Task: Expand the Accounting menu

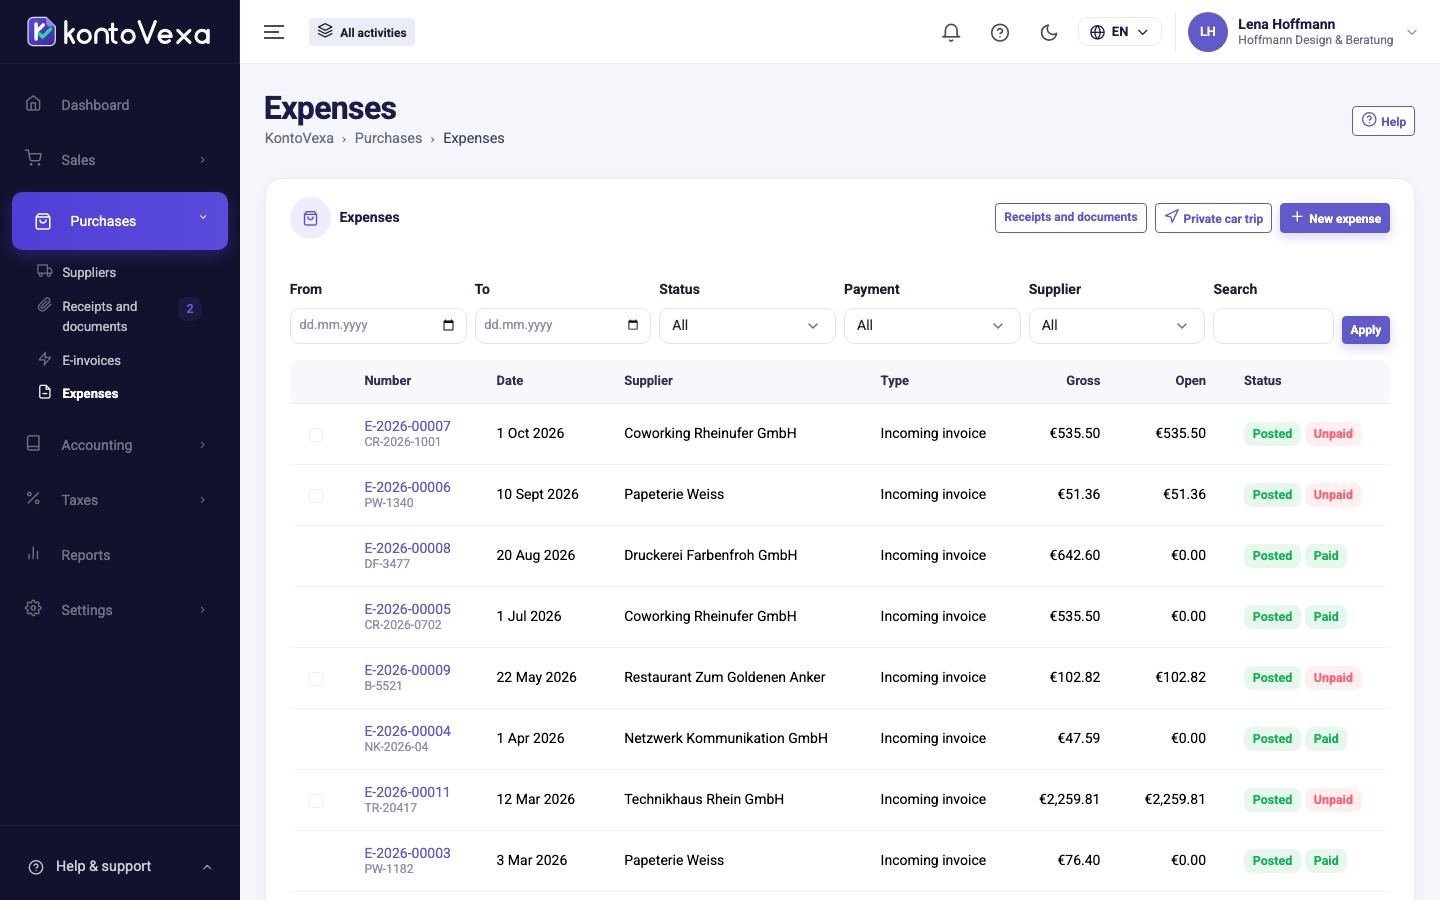Action: point(120,445)
